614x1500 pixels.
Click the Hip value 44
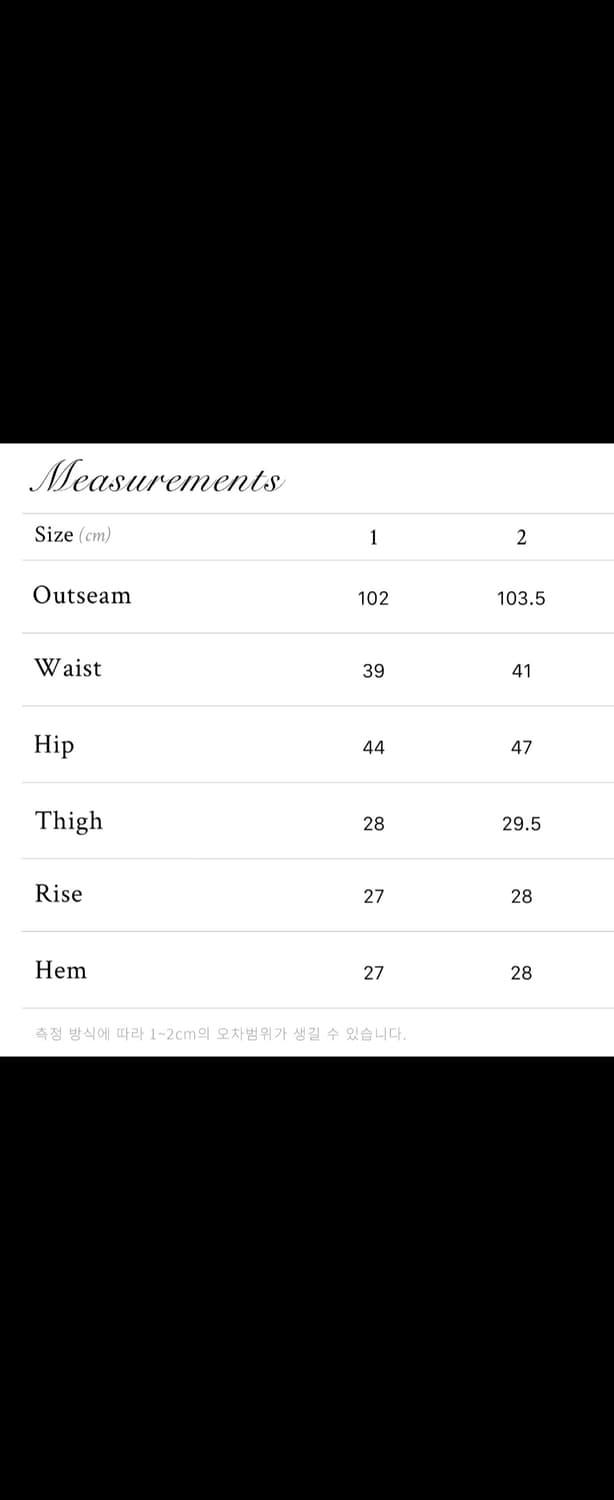(373, 747)
